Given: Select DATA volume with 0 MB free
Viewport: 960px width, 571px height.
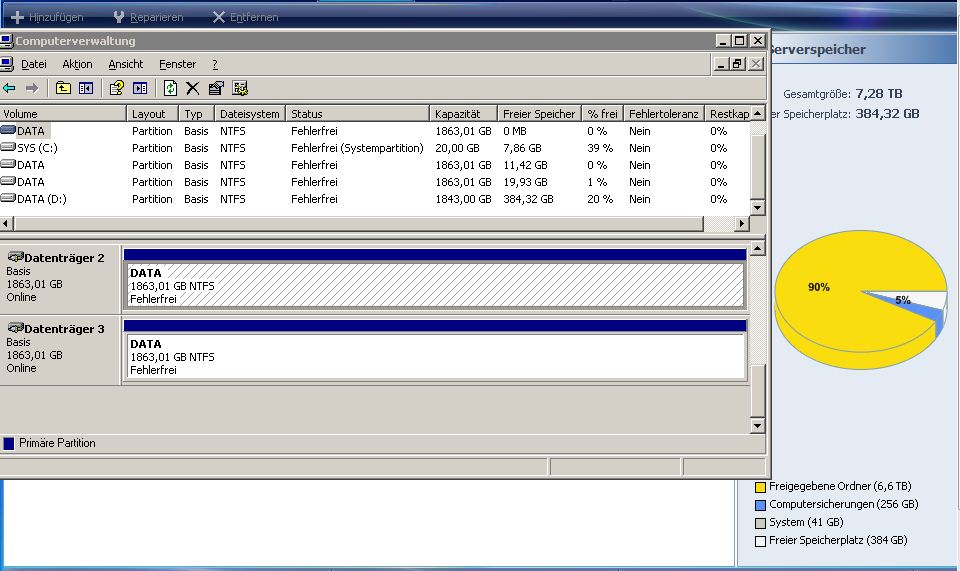Looking at the screenshot, I should [x=375, y=131].
